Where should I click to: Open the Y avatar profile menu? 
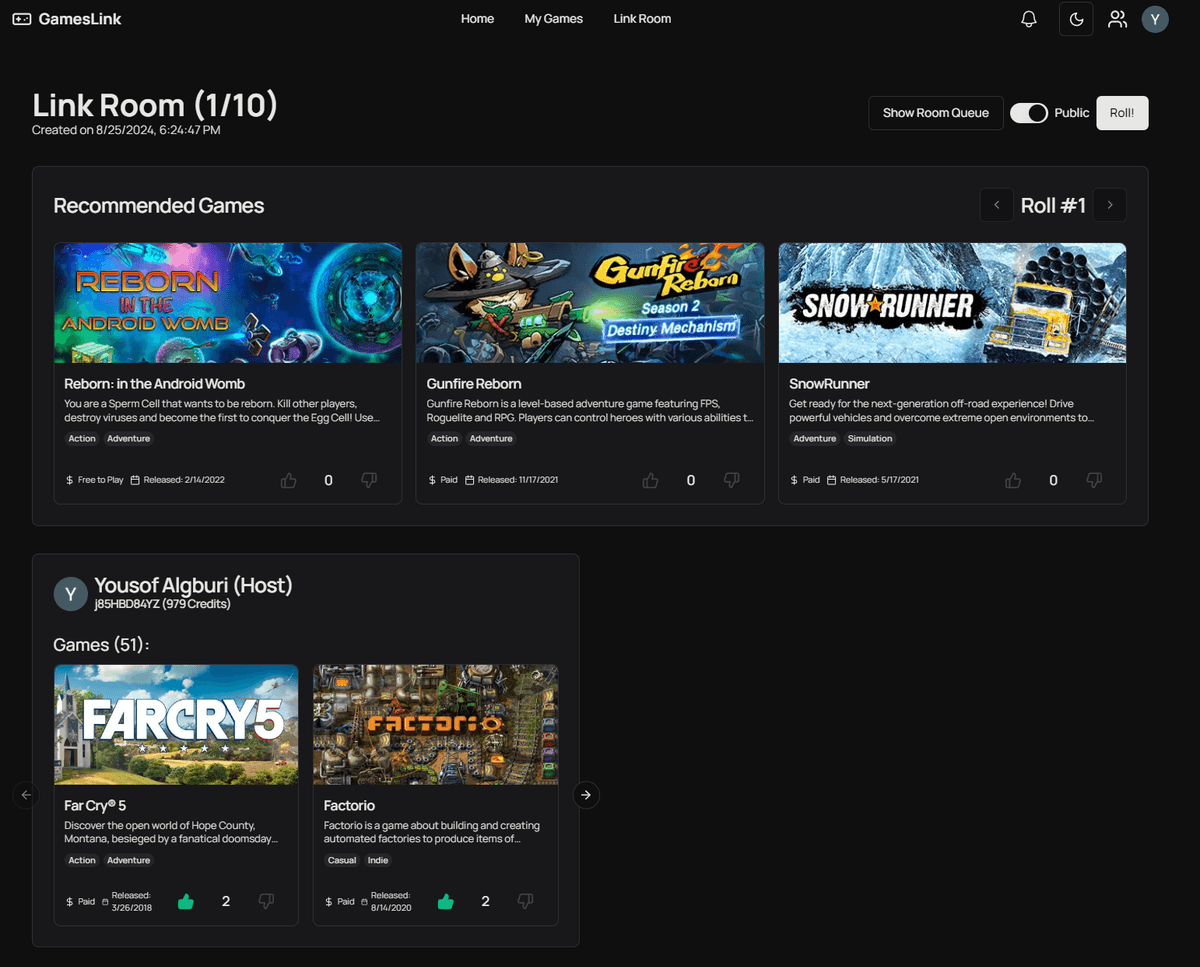pyautogui.click(x=1155, y=18)
